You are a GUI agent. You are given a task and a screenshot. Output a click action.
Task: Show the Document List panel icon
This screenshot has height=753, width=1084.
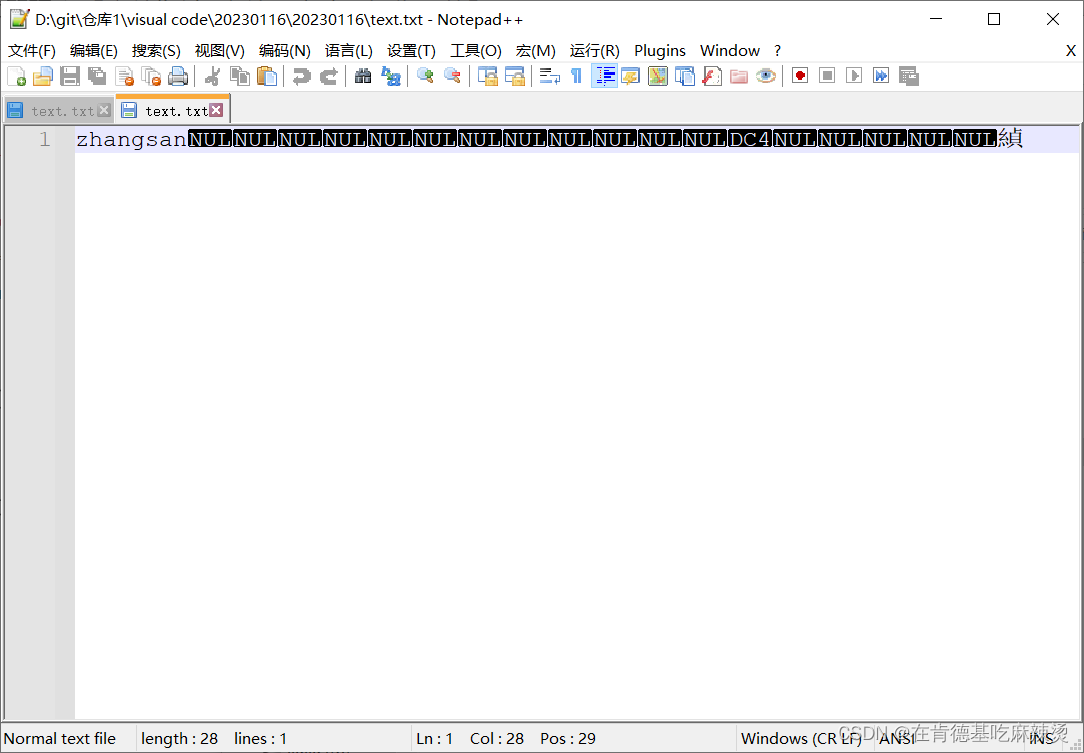coord(684,75)
